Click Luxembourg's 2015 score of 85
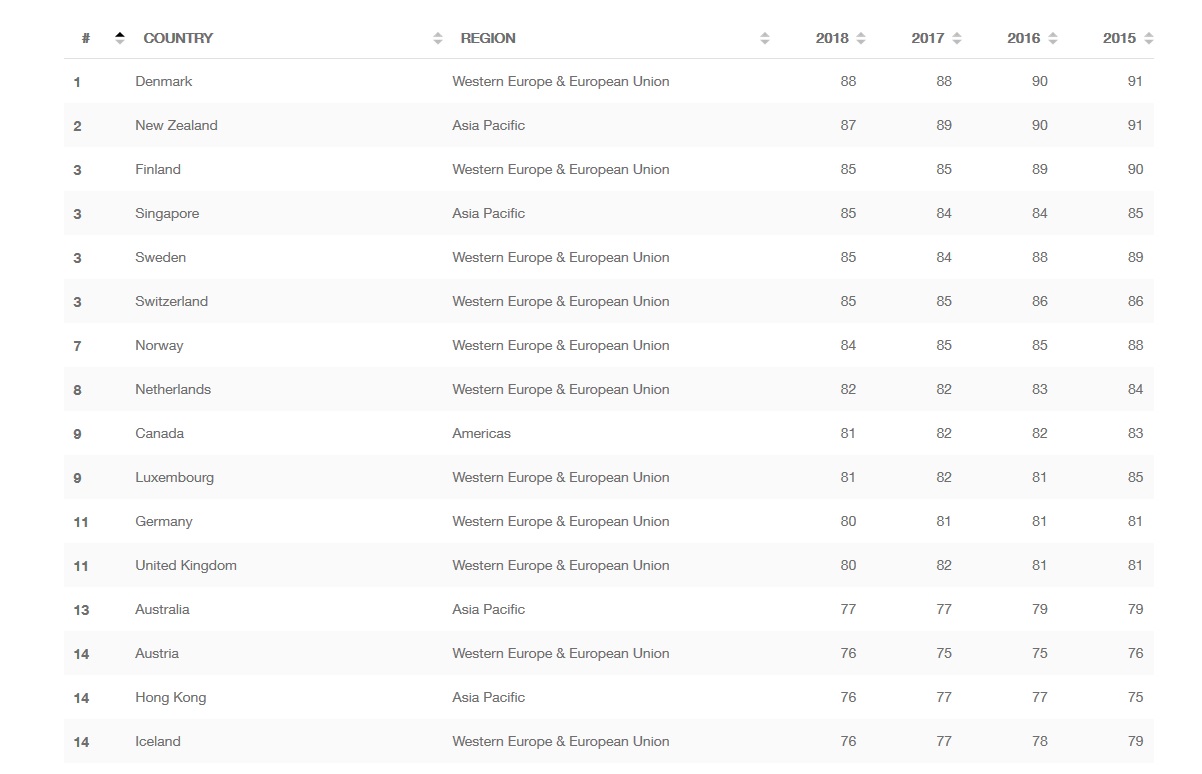 pos(1135,477)
